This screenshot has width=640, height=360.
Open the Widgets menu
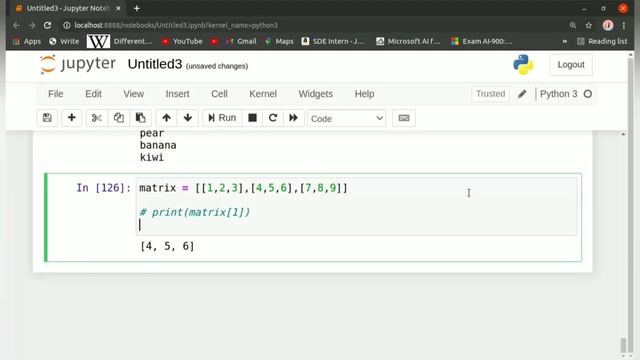[x=316, y=94]
